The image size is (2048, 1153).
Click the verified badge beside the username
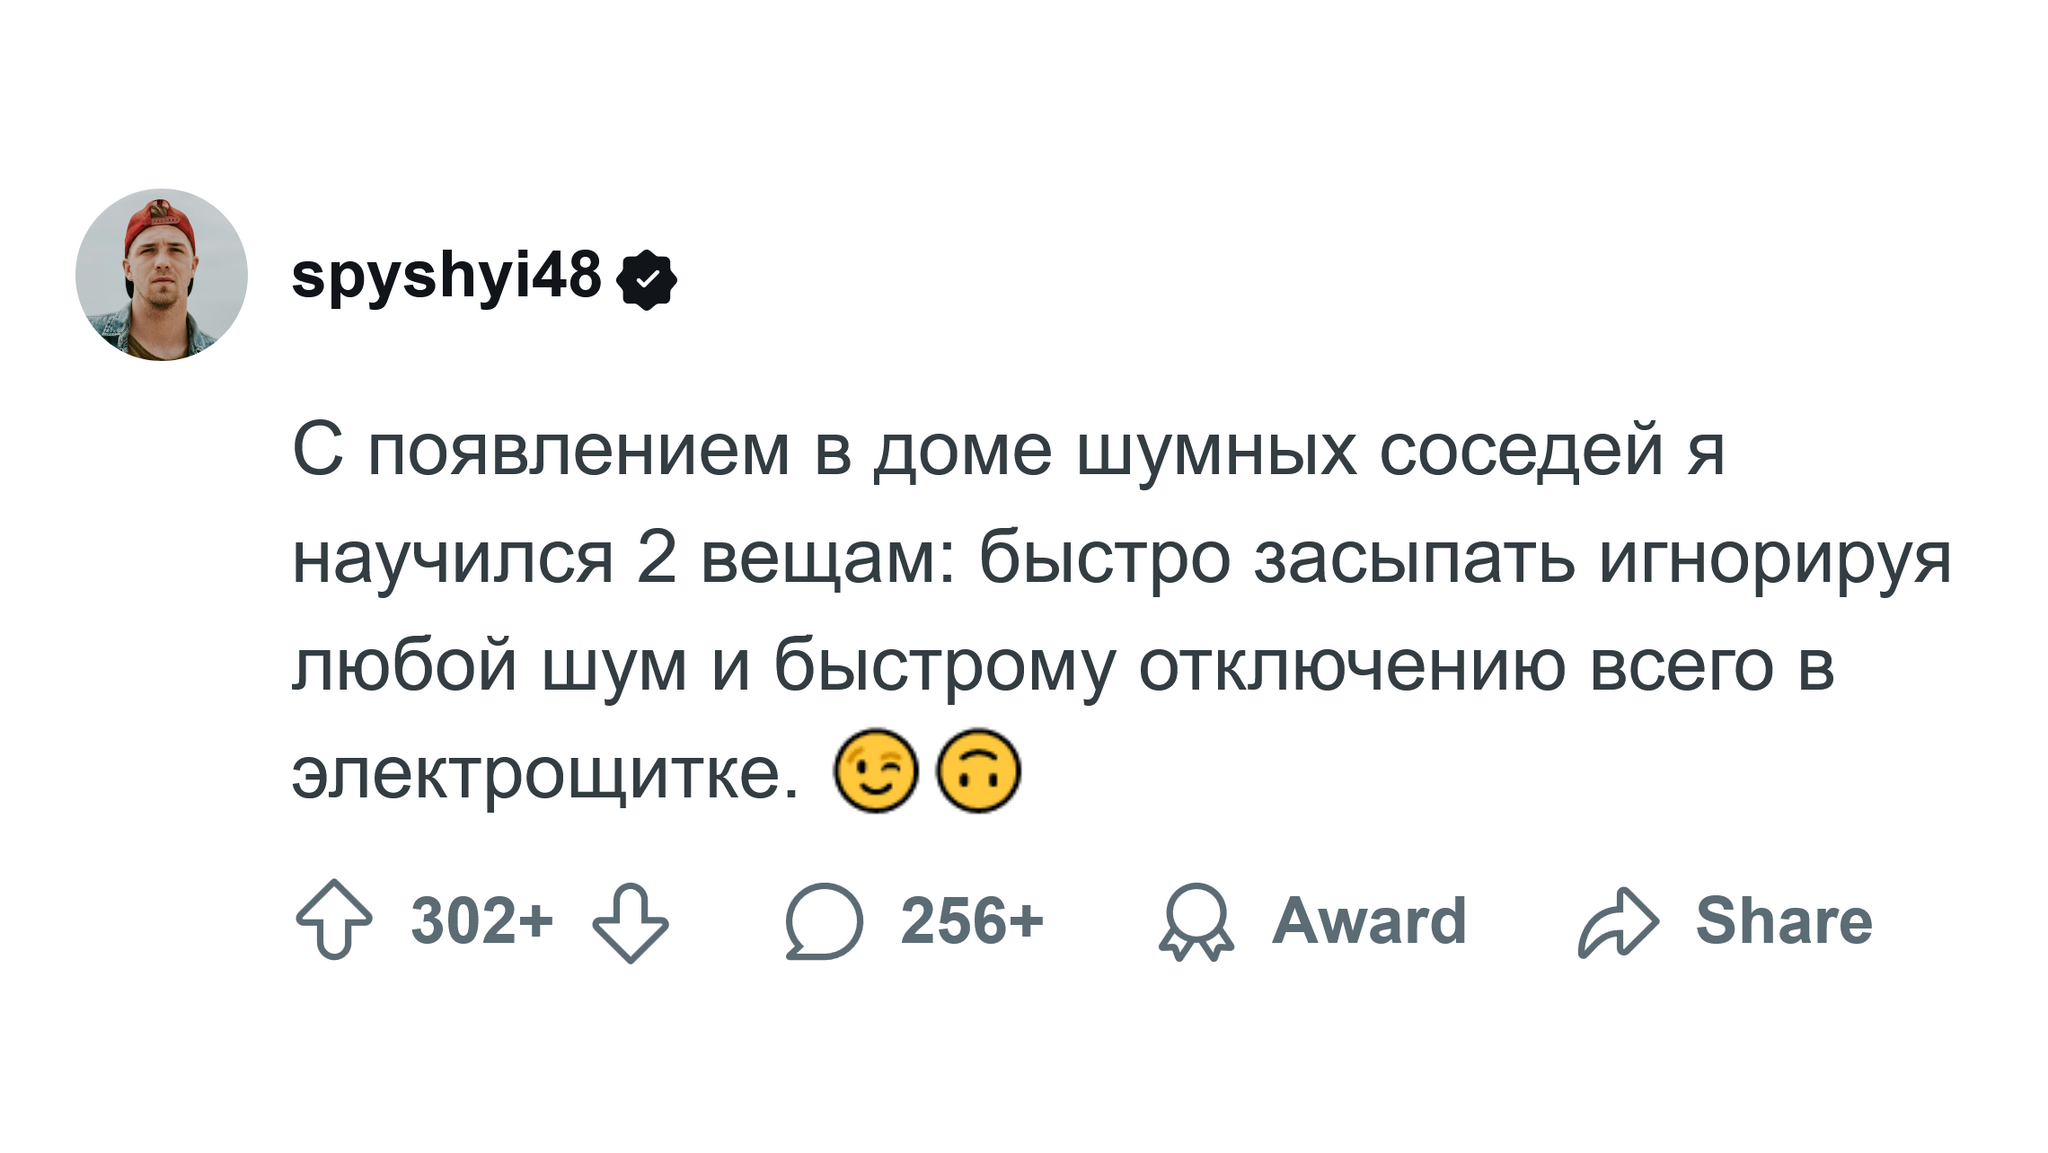tap(649, 280)
